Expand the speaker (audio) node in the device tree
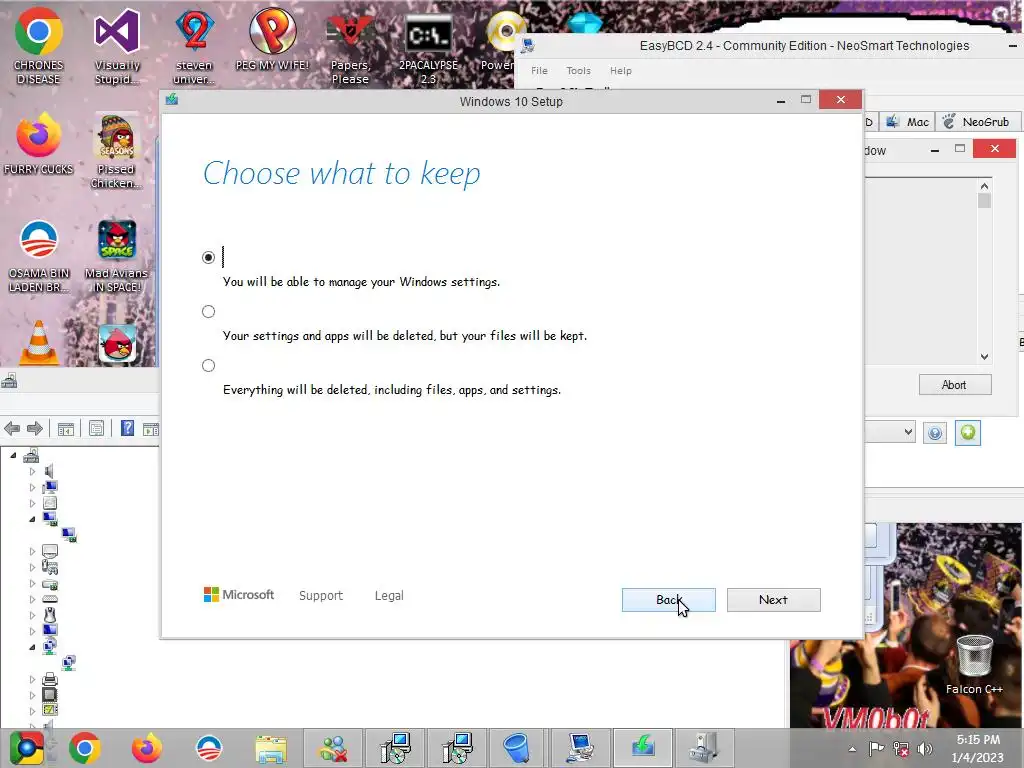Viewport: 1024px width, 768px height. point(33,471)
